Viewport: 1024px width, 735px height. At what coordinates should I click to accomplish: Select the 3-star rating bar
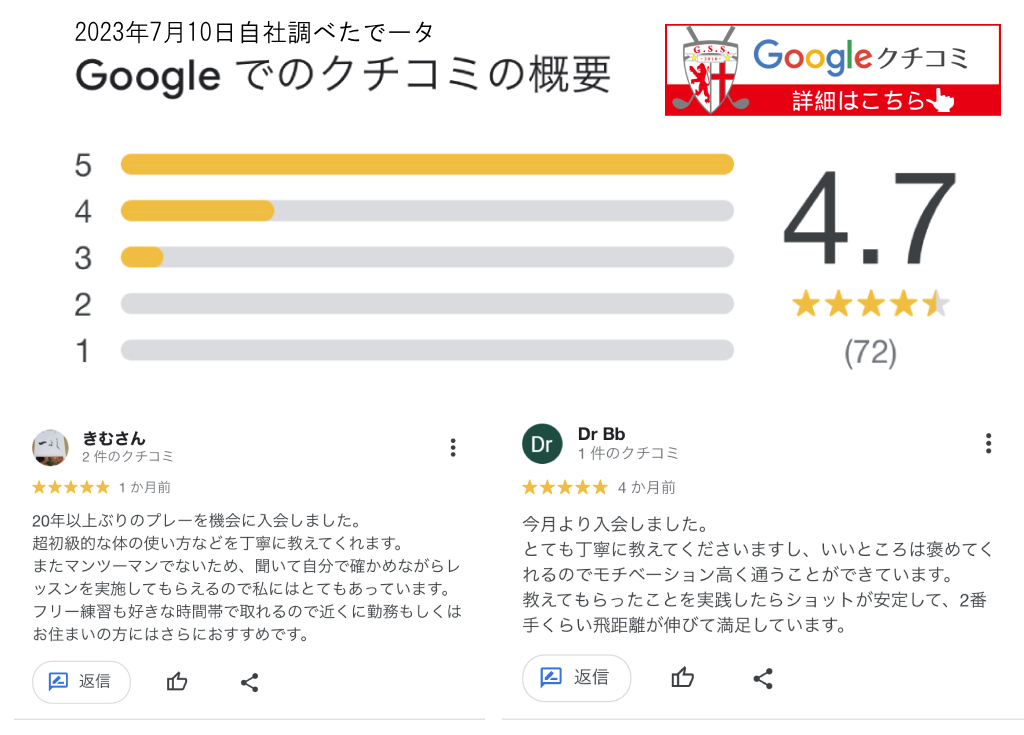pyautogui.click(x=427, y=258)
